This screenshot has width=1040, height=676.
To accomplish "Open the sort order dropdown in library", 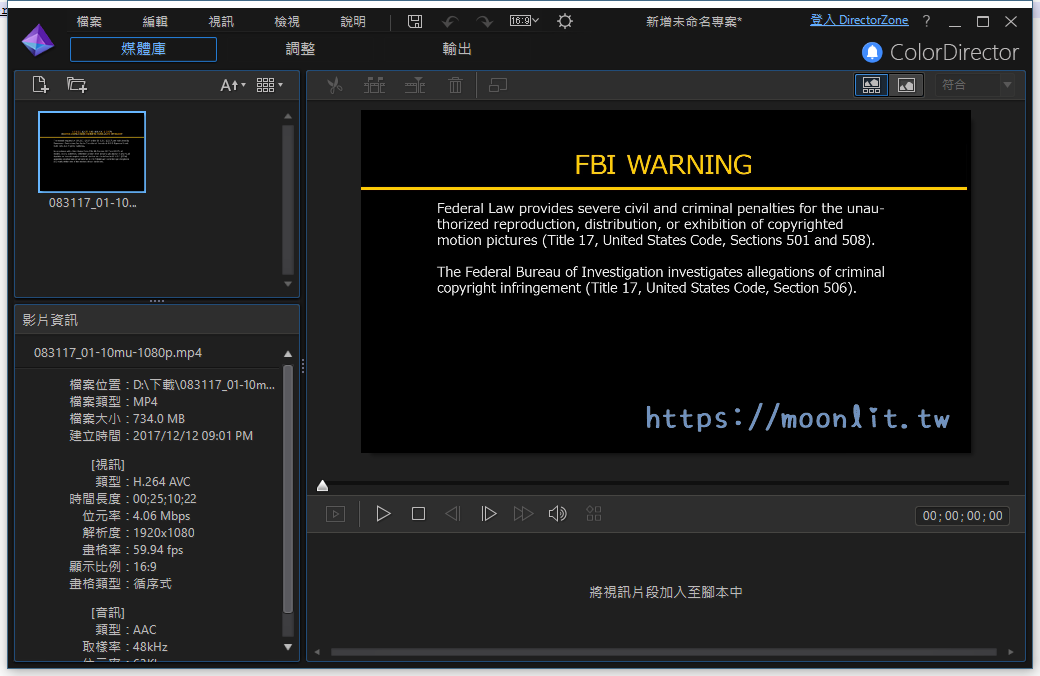I will pyautogui.click(x=233, y=86).
